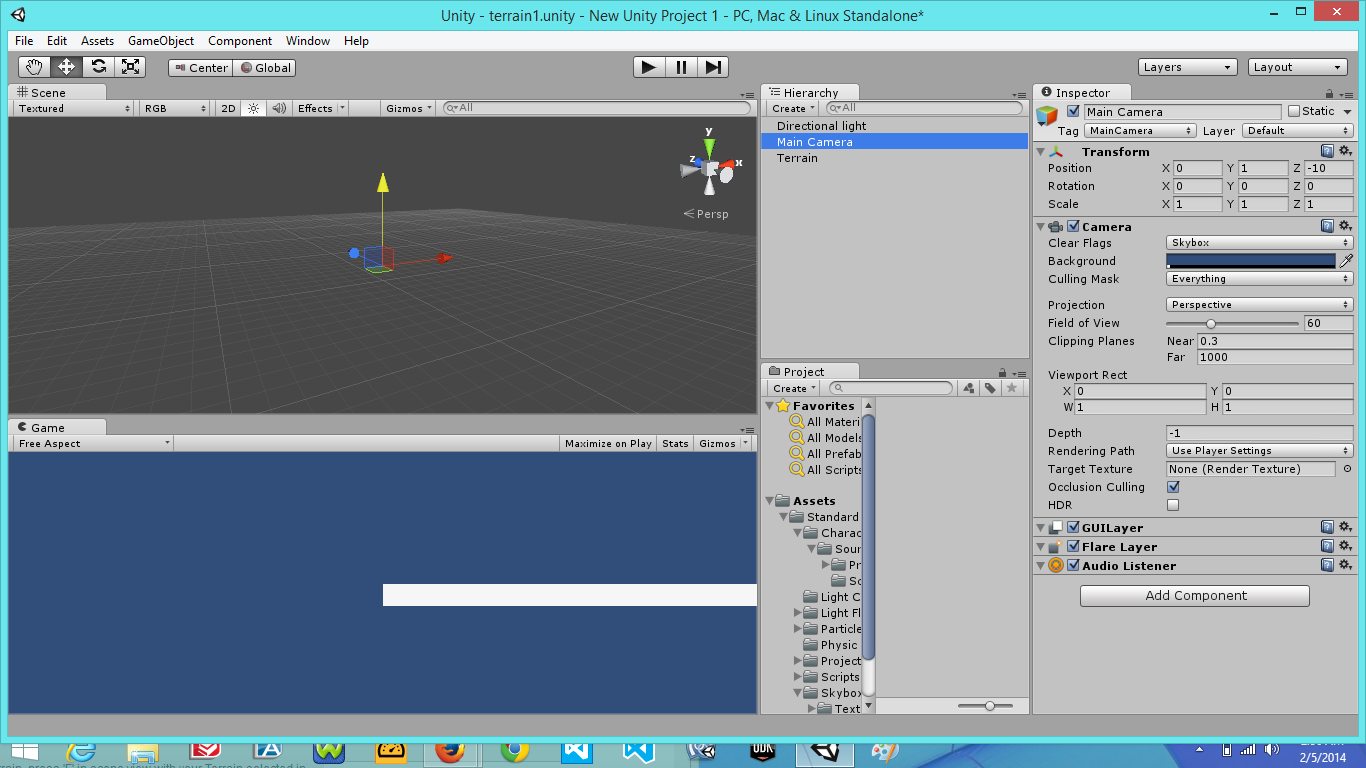Toggle scene lighting sun icon
This screenshot has height=768, width=1366.
[253, 108]
